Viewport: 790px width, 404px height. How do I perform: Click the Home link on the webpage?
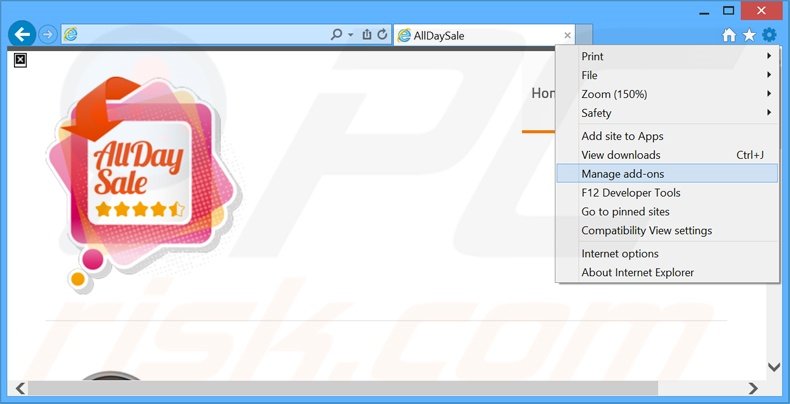543,94
